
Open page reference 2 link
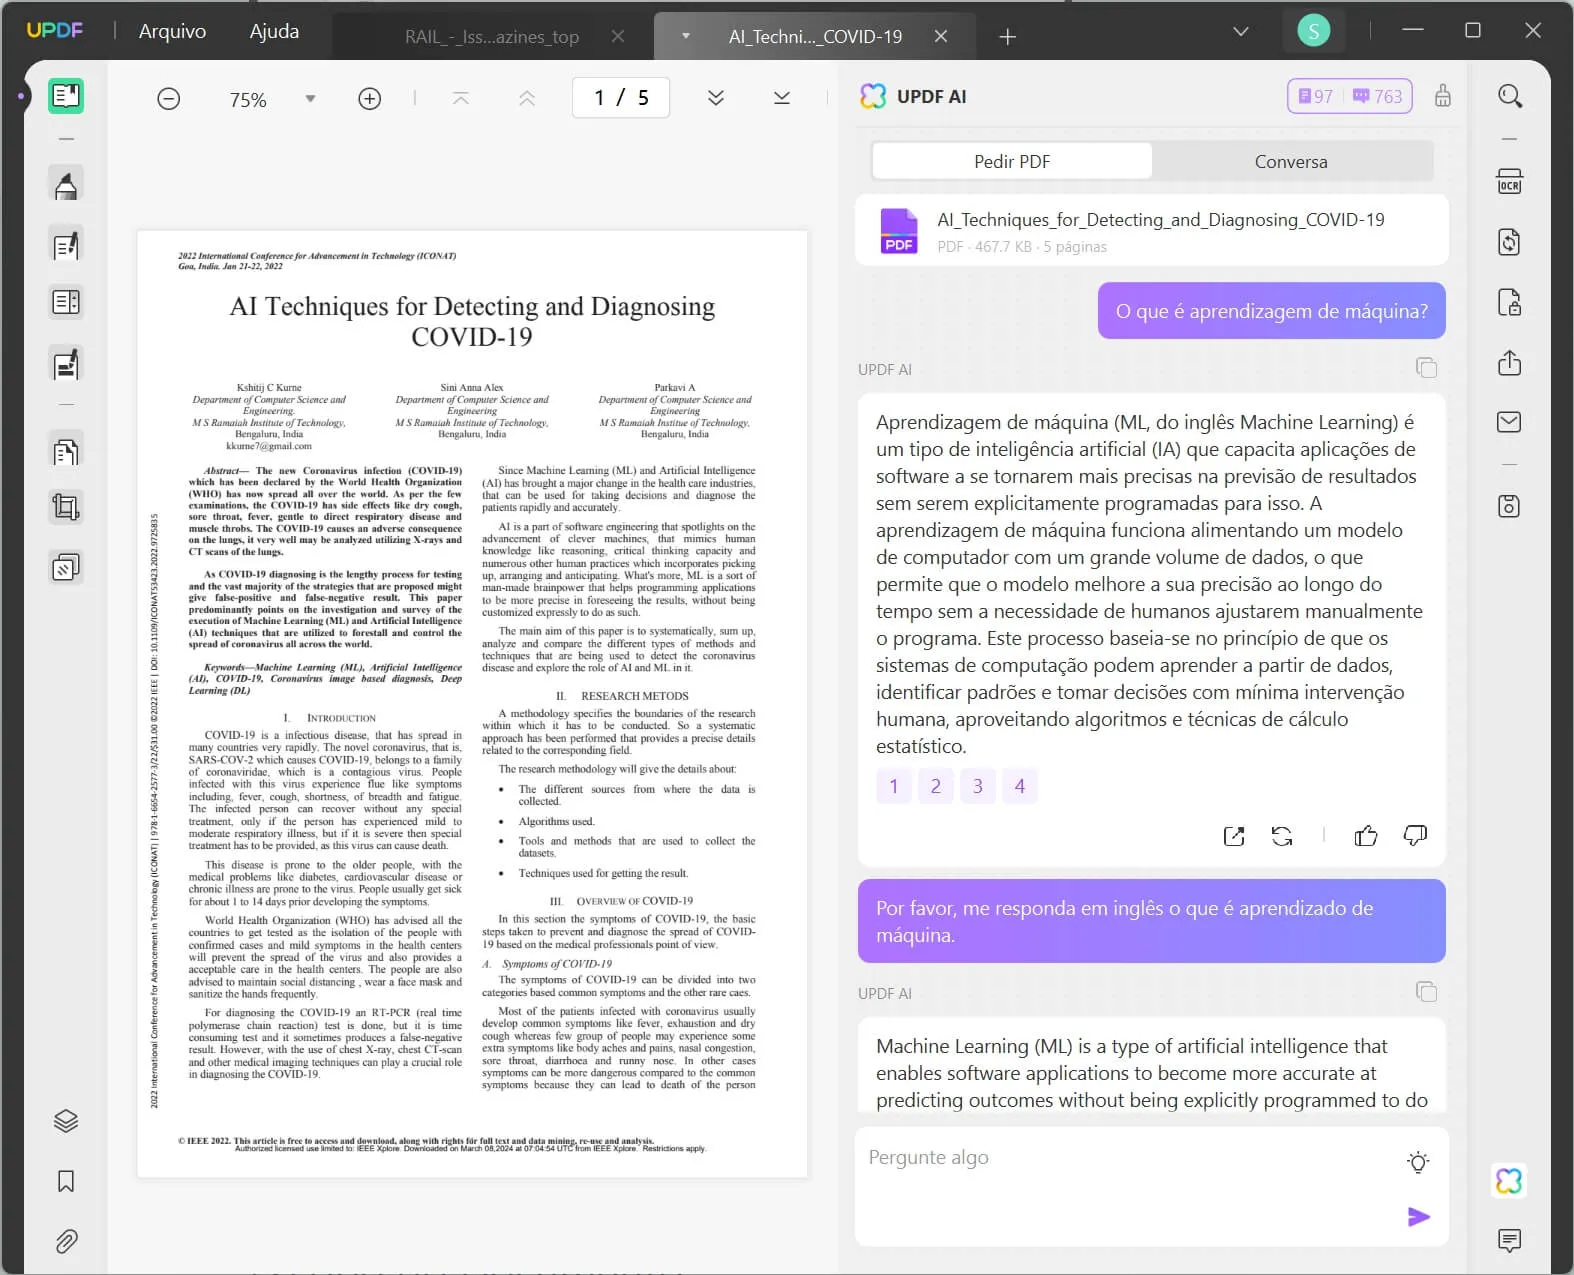936,786
